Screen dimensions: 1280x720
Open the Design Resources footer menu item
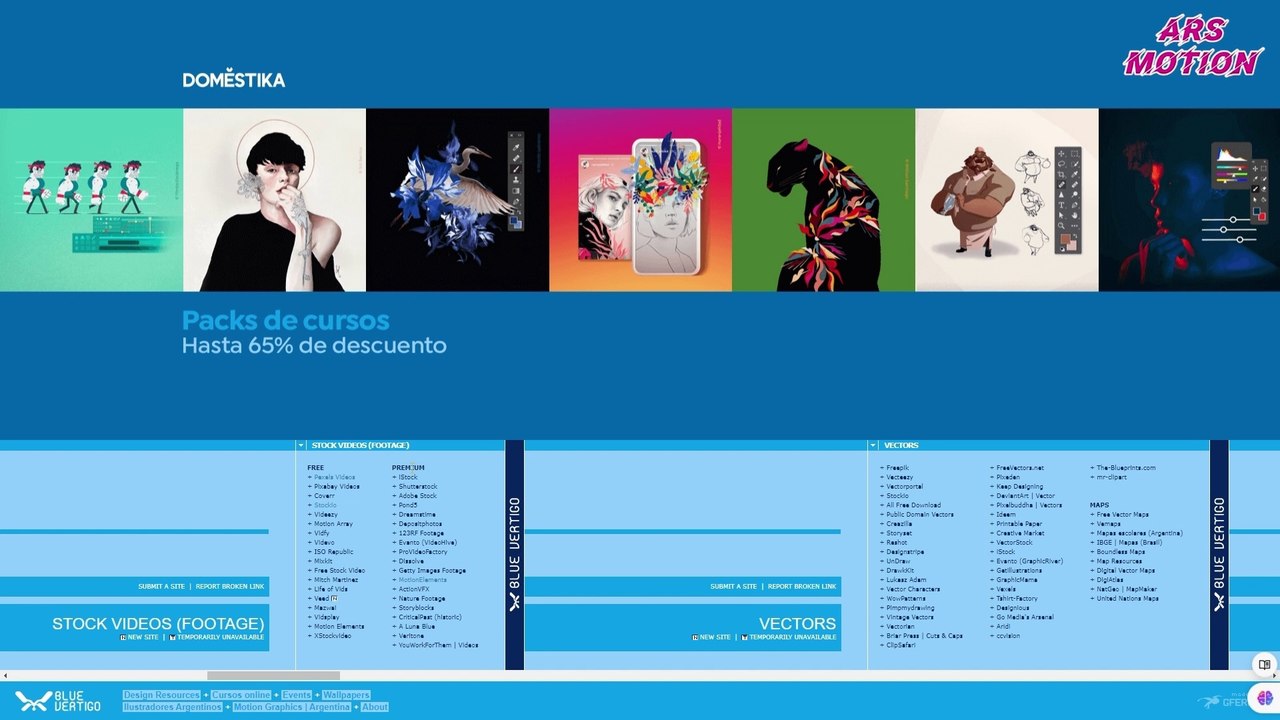pos(161,695)
